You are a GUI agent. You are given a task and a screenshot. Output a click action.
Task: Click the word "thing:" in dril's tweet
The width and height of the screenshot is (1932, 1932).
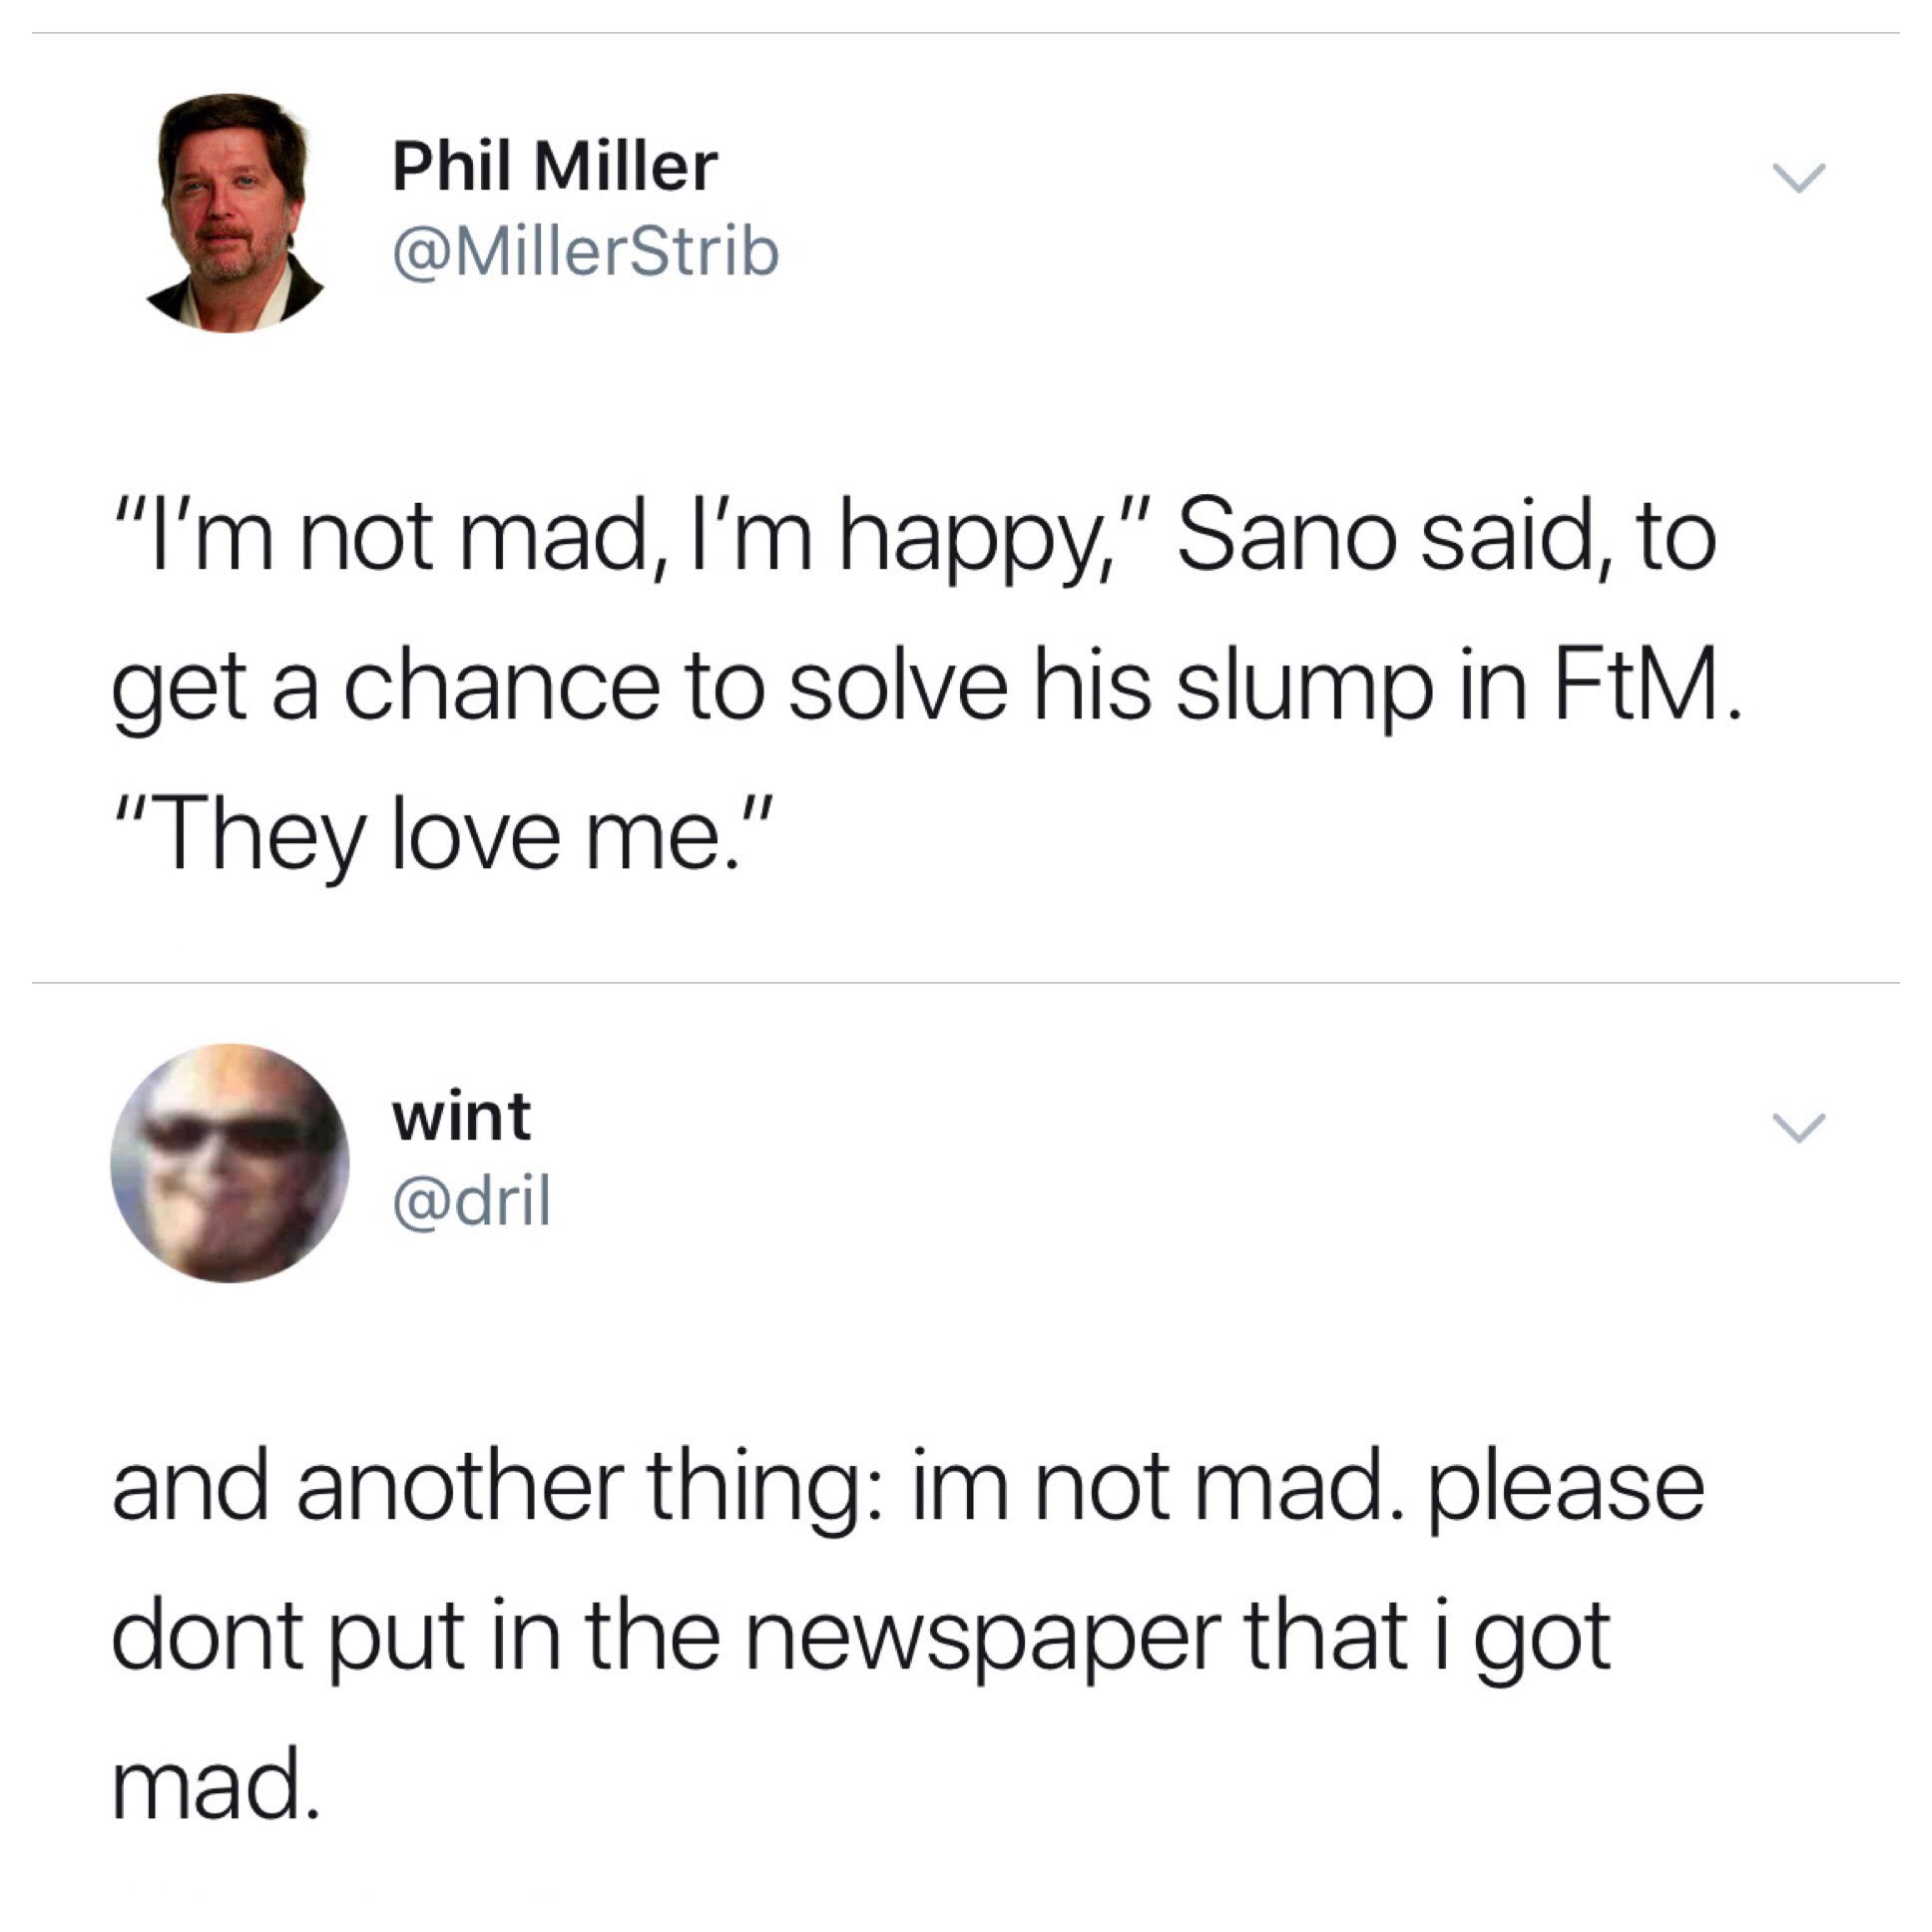767,1488
